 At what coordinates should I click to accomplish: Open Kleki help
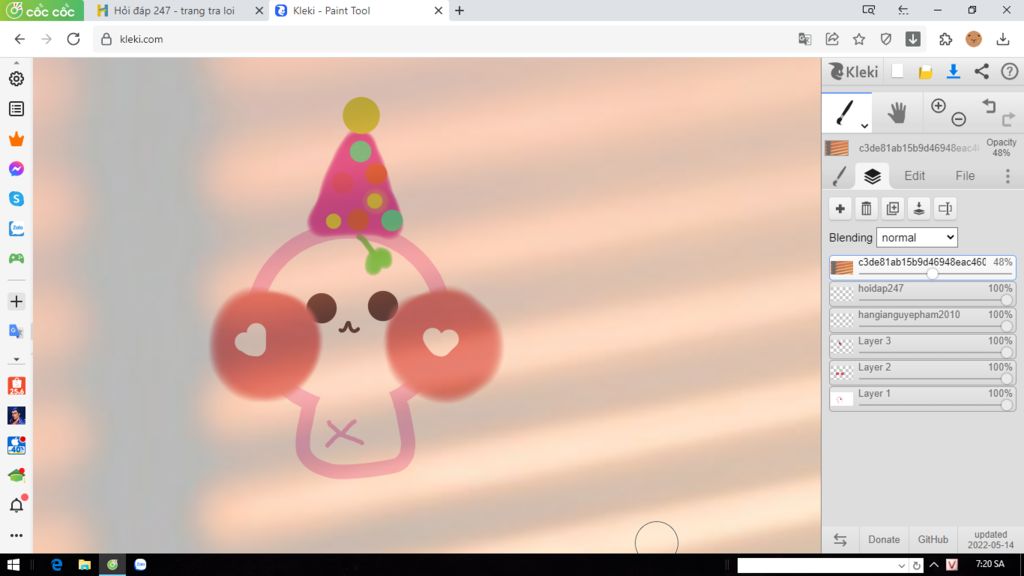coord(1010,71)
